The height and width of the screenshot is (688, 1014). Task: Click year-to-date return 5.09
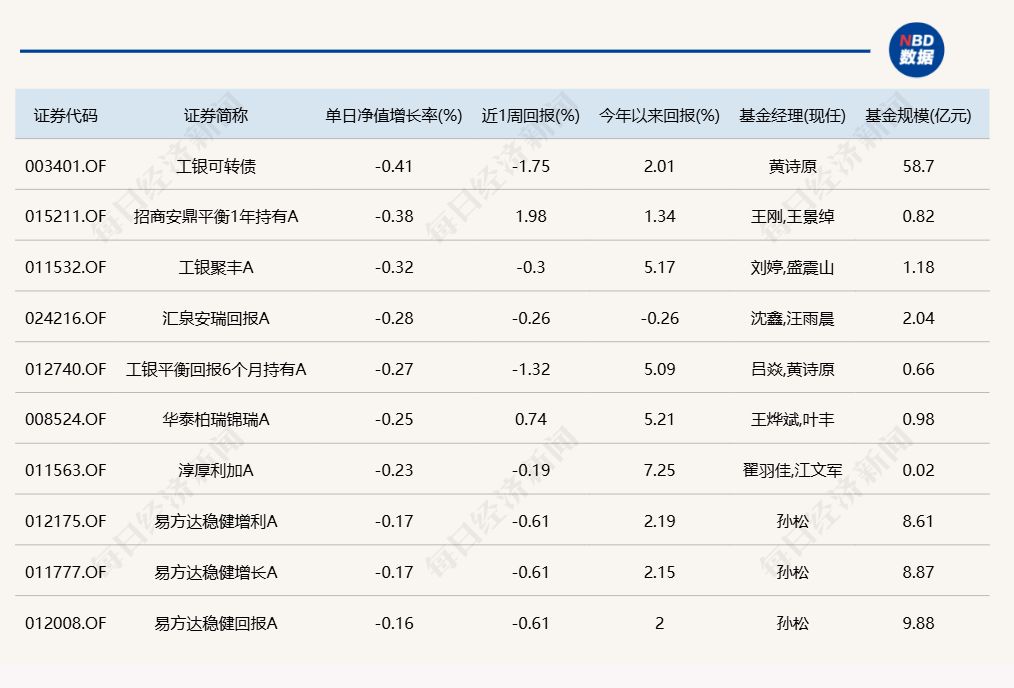660,369
